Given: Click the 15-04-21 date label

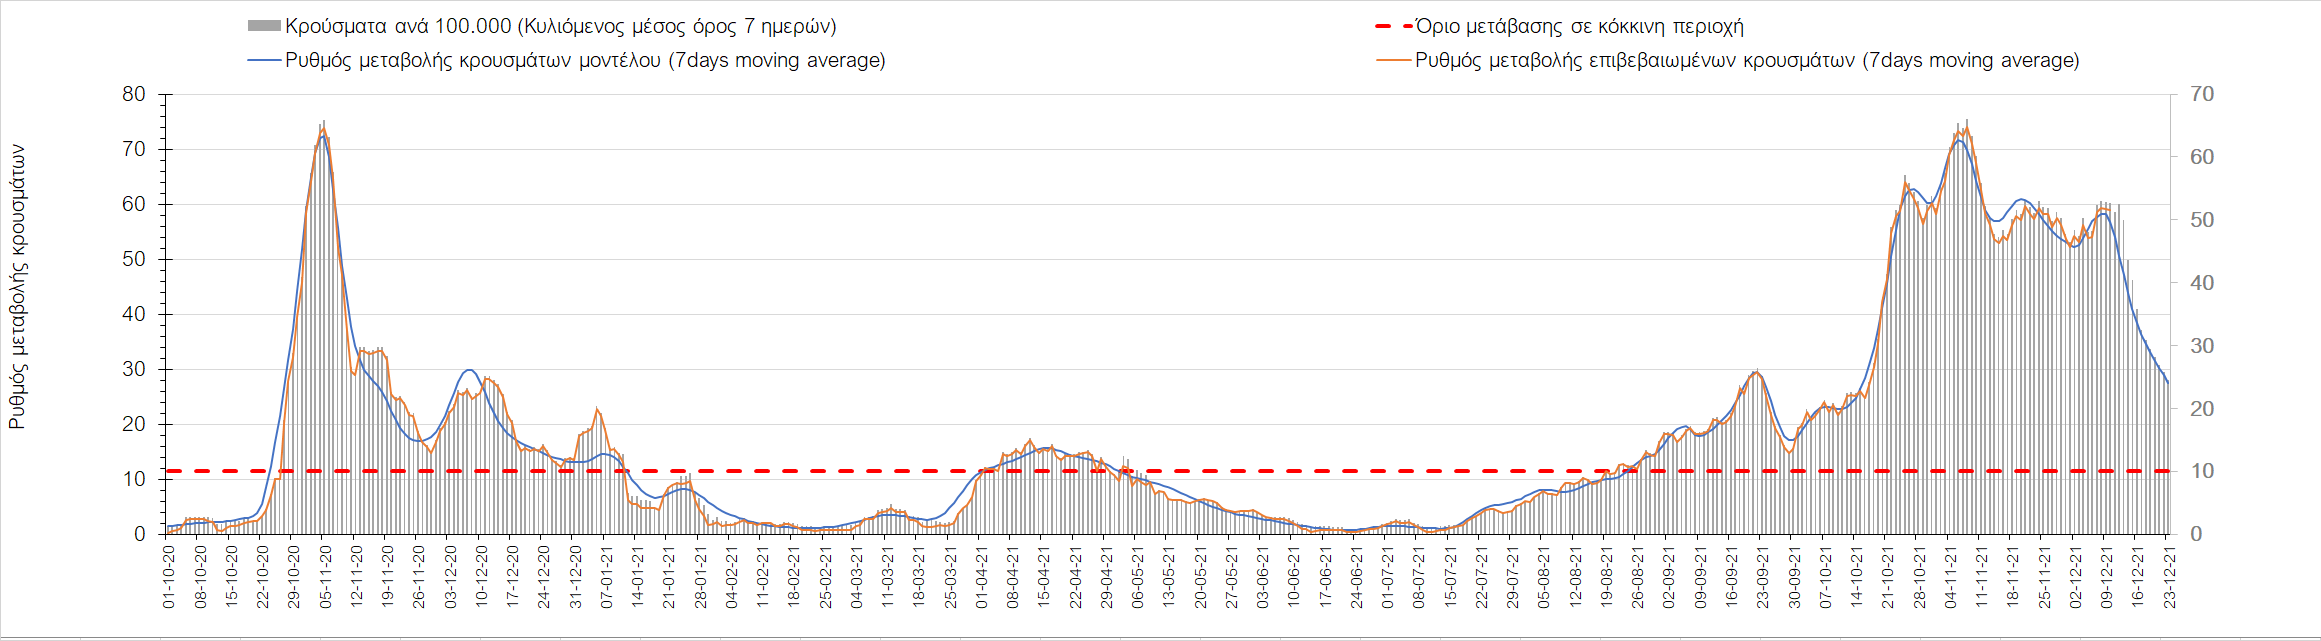Looking at the screenshot, I should click(x=1044, y=577).
